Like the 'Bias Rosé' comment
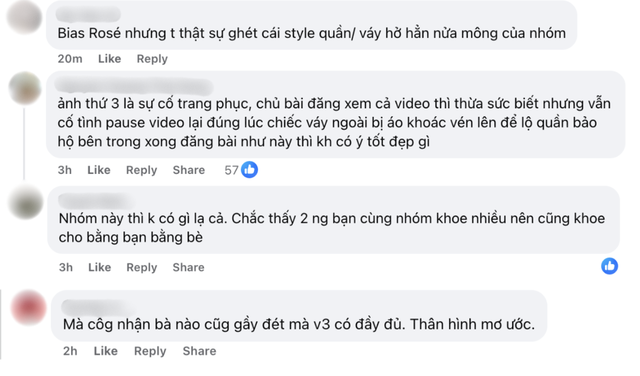The width and height of the screenshot is (640, 376). tap(109, 59)
